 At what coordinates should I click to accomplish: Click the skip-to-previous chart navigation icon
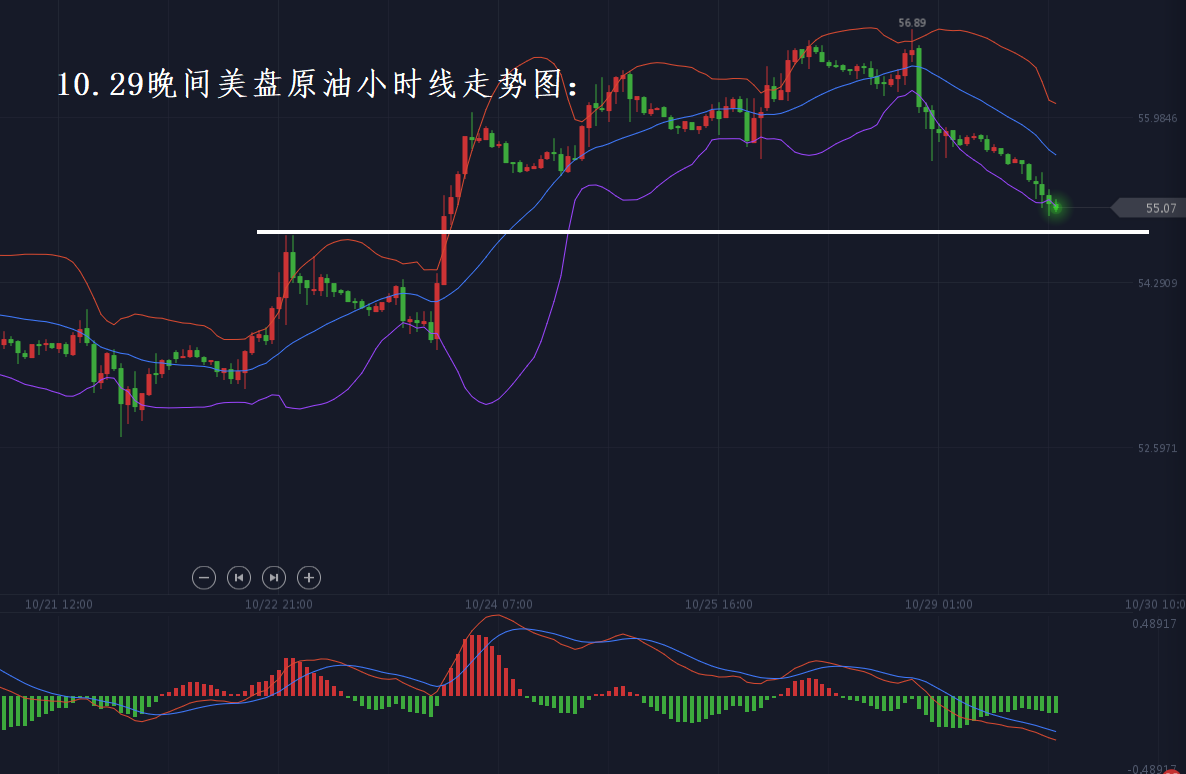coord(239,577)
